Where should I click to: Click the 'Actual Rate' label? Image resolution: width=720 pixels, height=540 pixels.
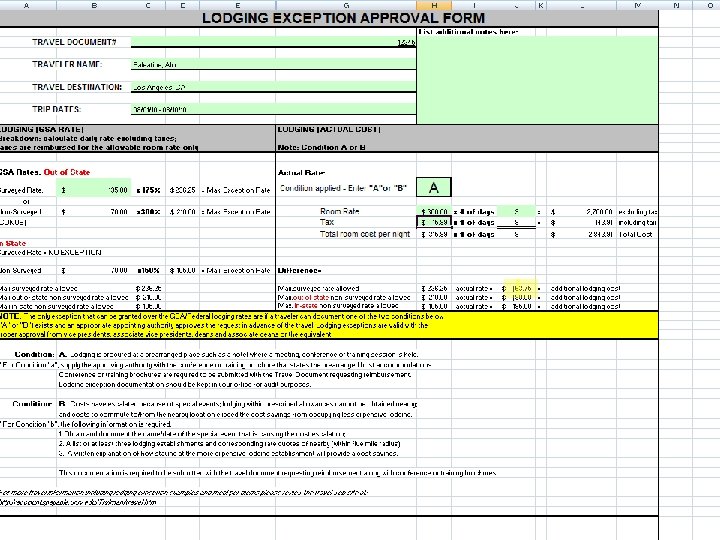[x=301, y=173]
